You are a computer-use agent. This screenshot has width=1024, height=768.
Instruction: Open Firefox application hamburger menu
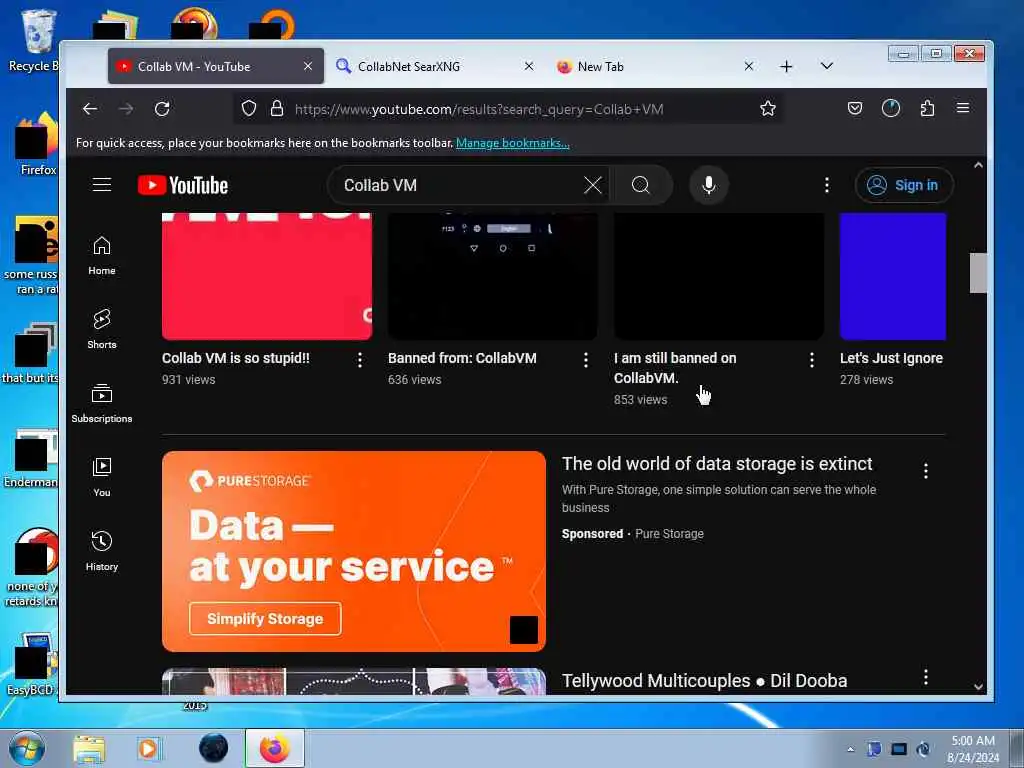(963, 108)
